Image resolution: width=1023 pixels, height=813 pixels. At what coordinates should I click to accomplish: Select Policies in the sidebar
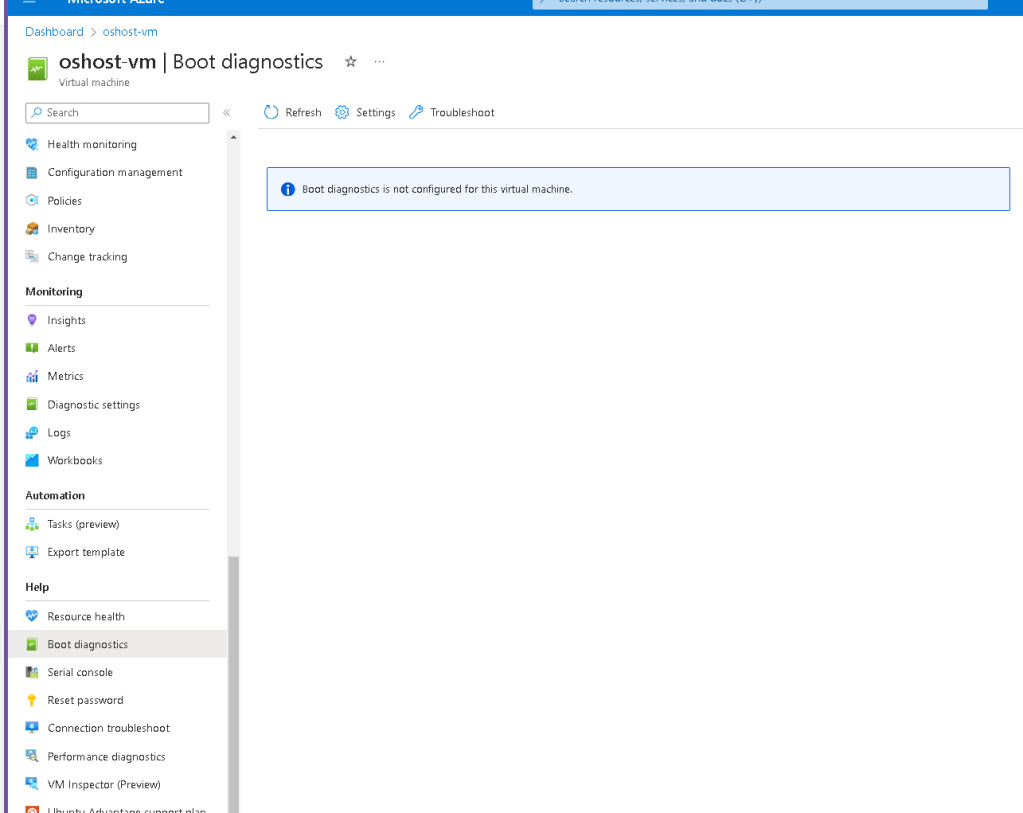tap(65, 201)
